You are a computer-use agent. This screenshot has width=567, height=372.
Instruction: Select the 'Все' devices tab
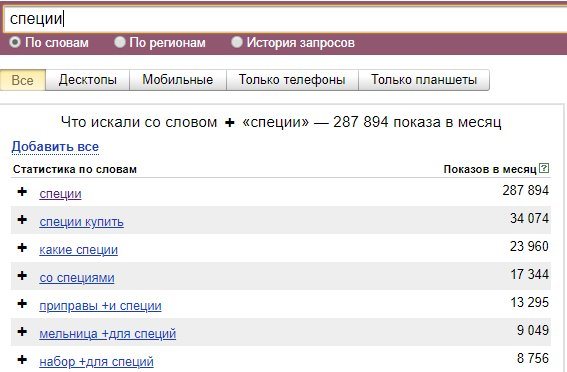coord(22,80)
